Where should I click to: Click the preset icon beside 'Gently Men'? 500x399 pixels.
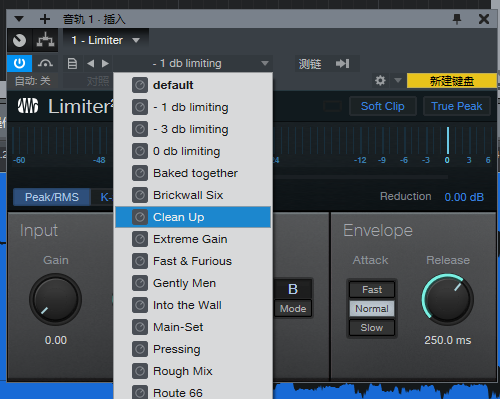click(140, 283)
